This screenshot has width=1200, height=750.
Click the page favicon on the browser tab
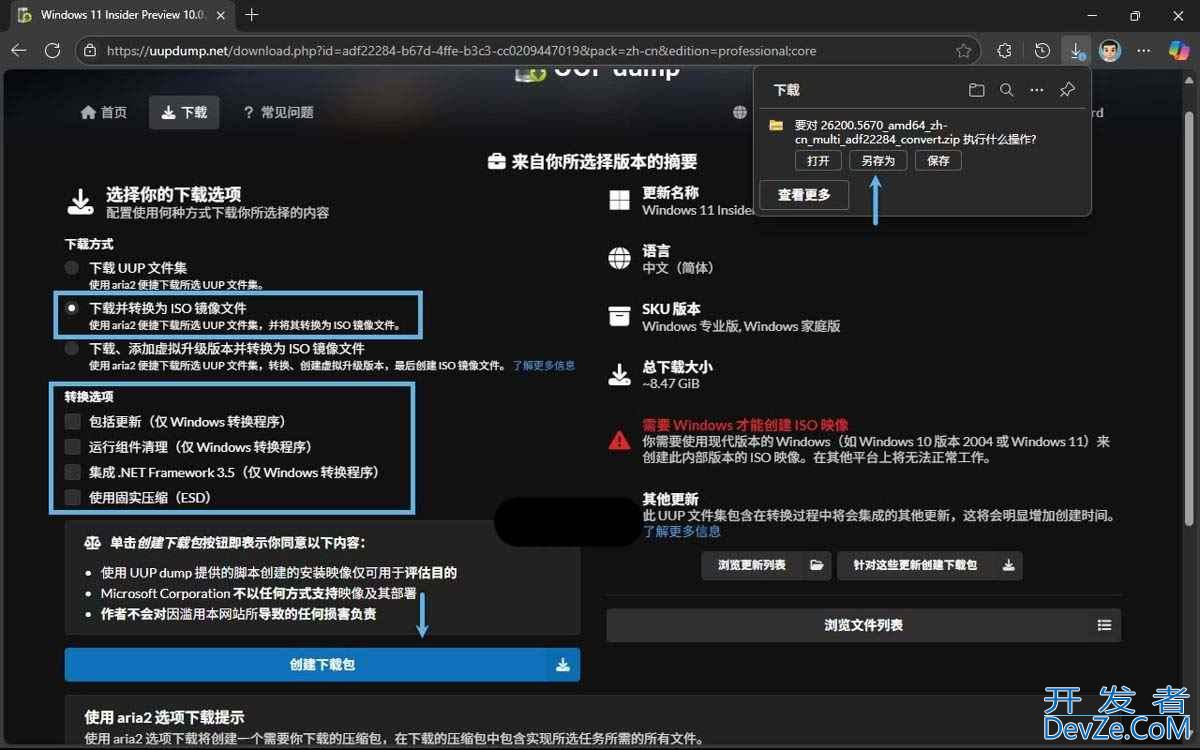coord(24,15)
